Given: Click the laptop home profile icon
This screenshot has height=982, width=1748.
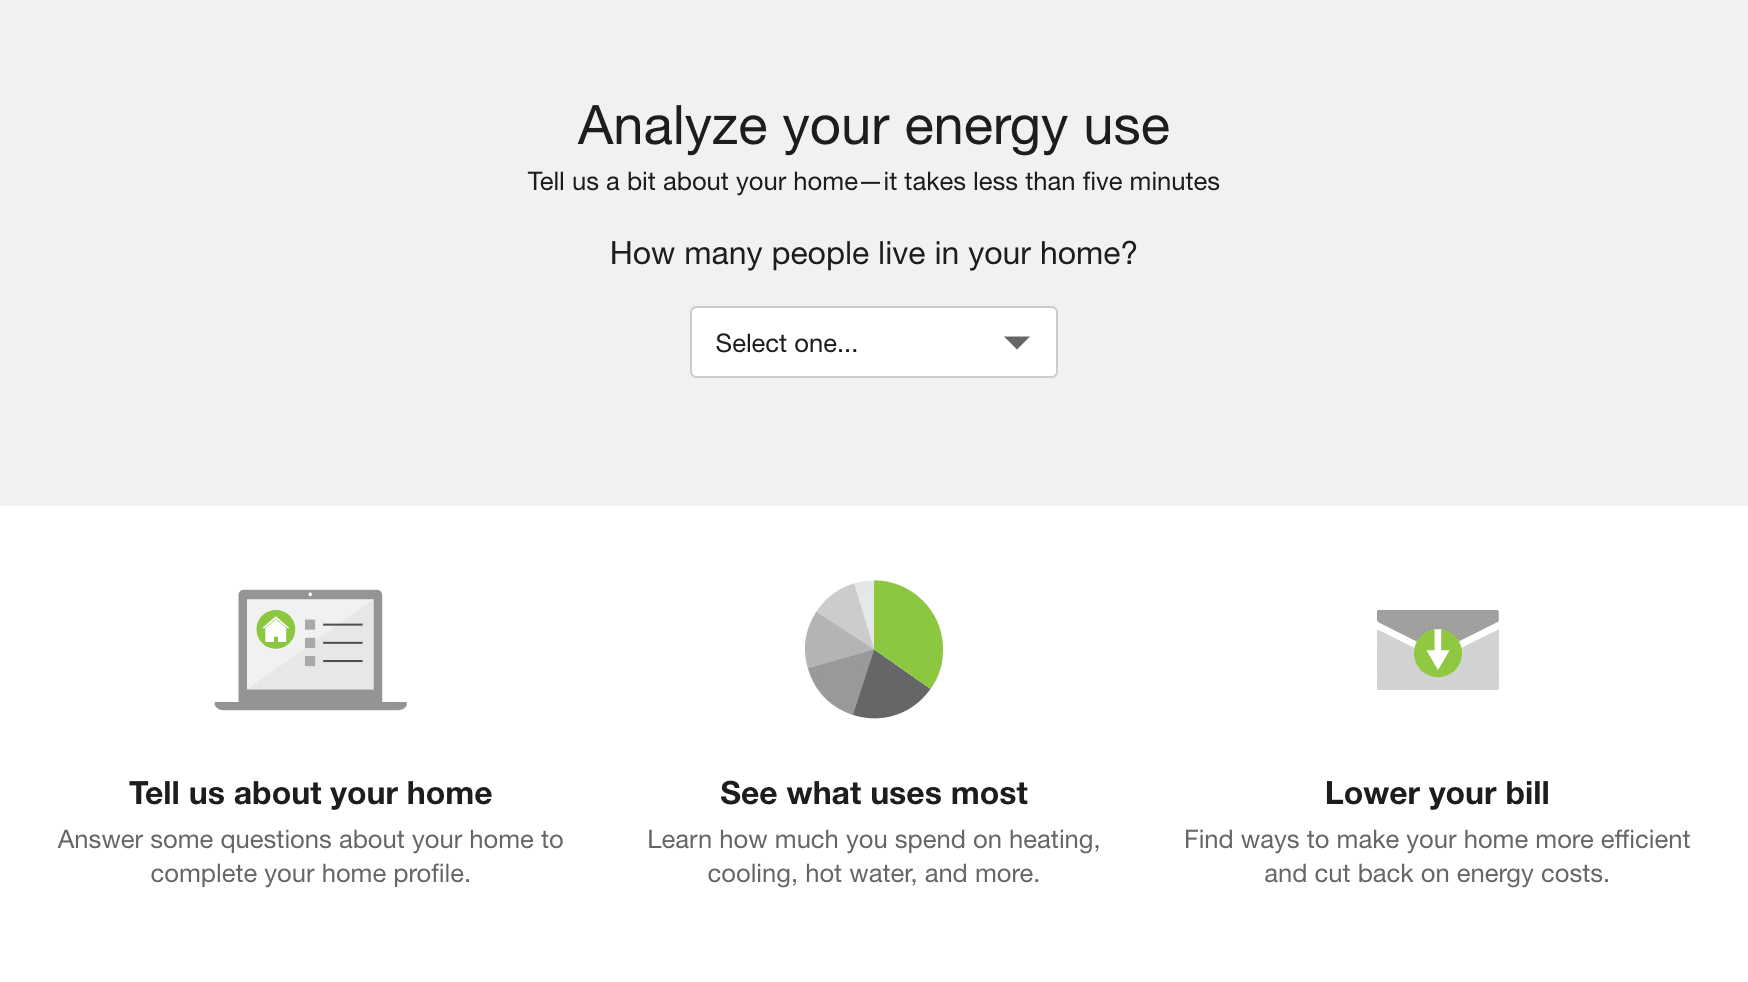Looking at the screenshot, I should tap(308, 648).
